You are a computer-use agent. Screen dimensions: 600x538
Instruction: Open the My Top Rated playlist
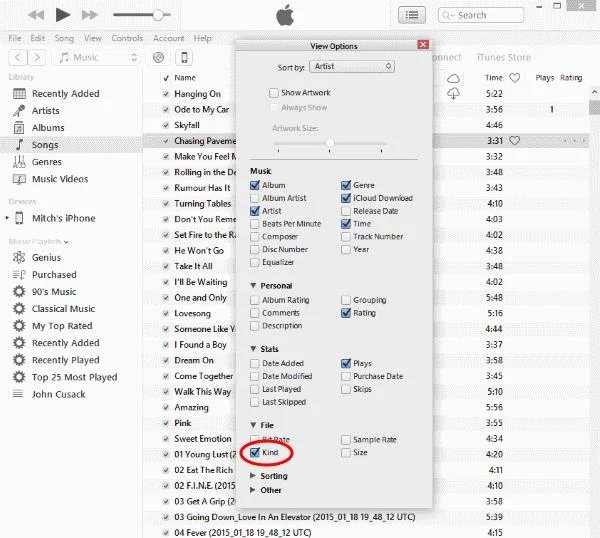click(62, 326)
